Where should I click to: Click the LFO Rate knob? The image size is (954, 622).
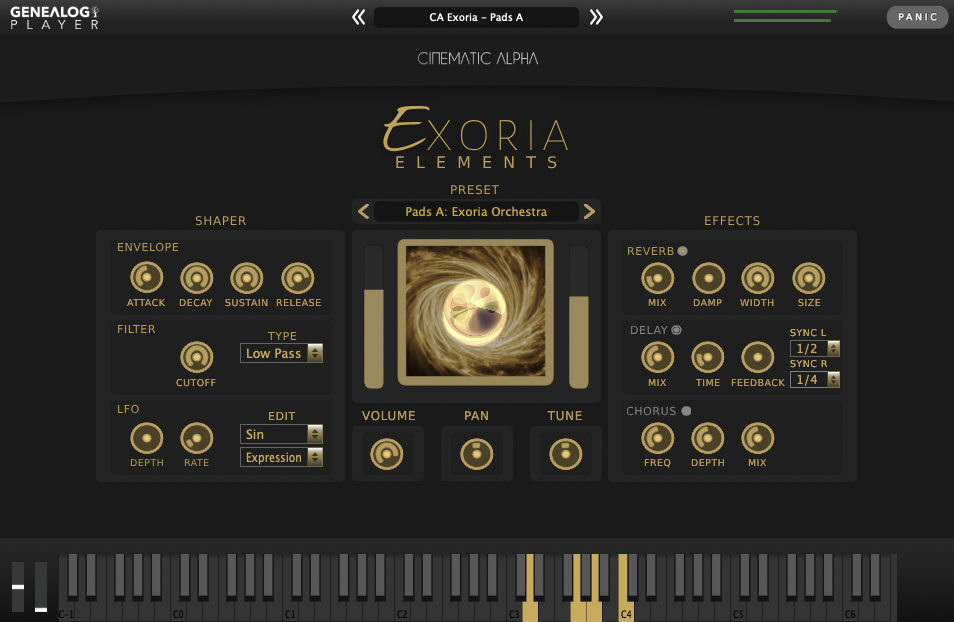(x=197, y=438)
